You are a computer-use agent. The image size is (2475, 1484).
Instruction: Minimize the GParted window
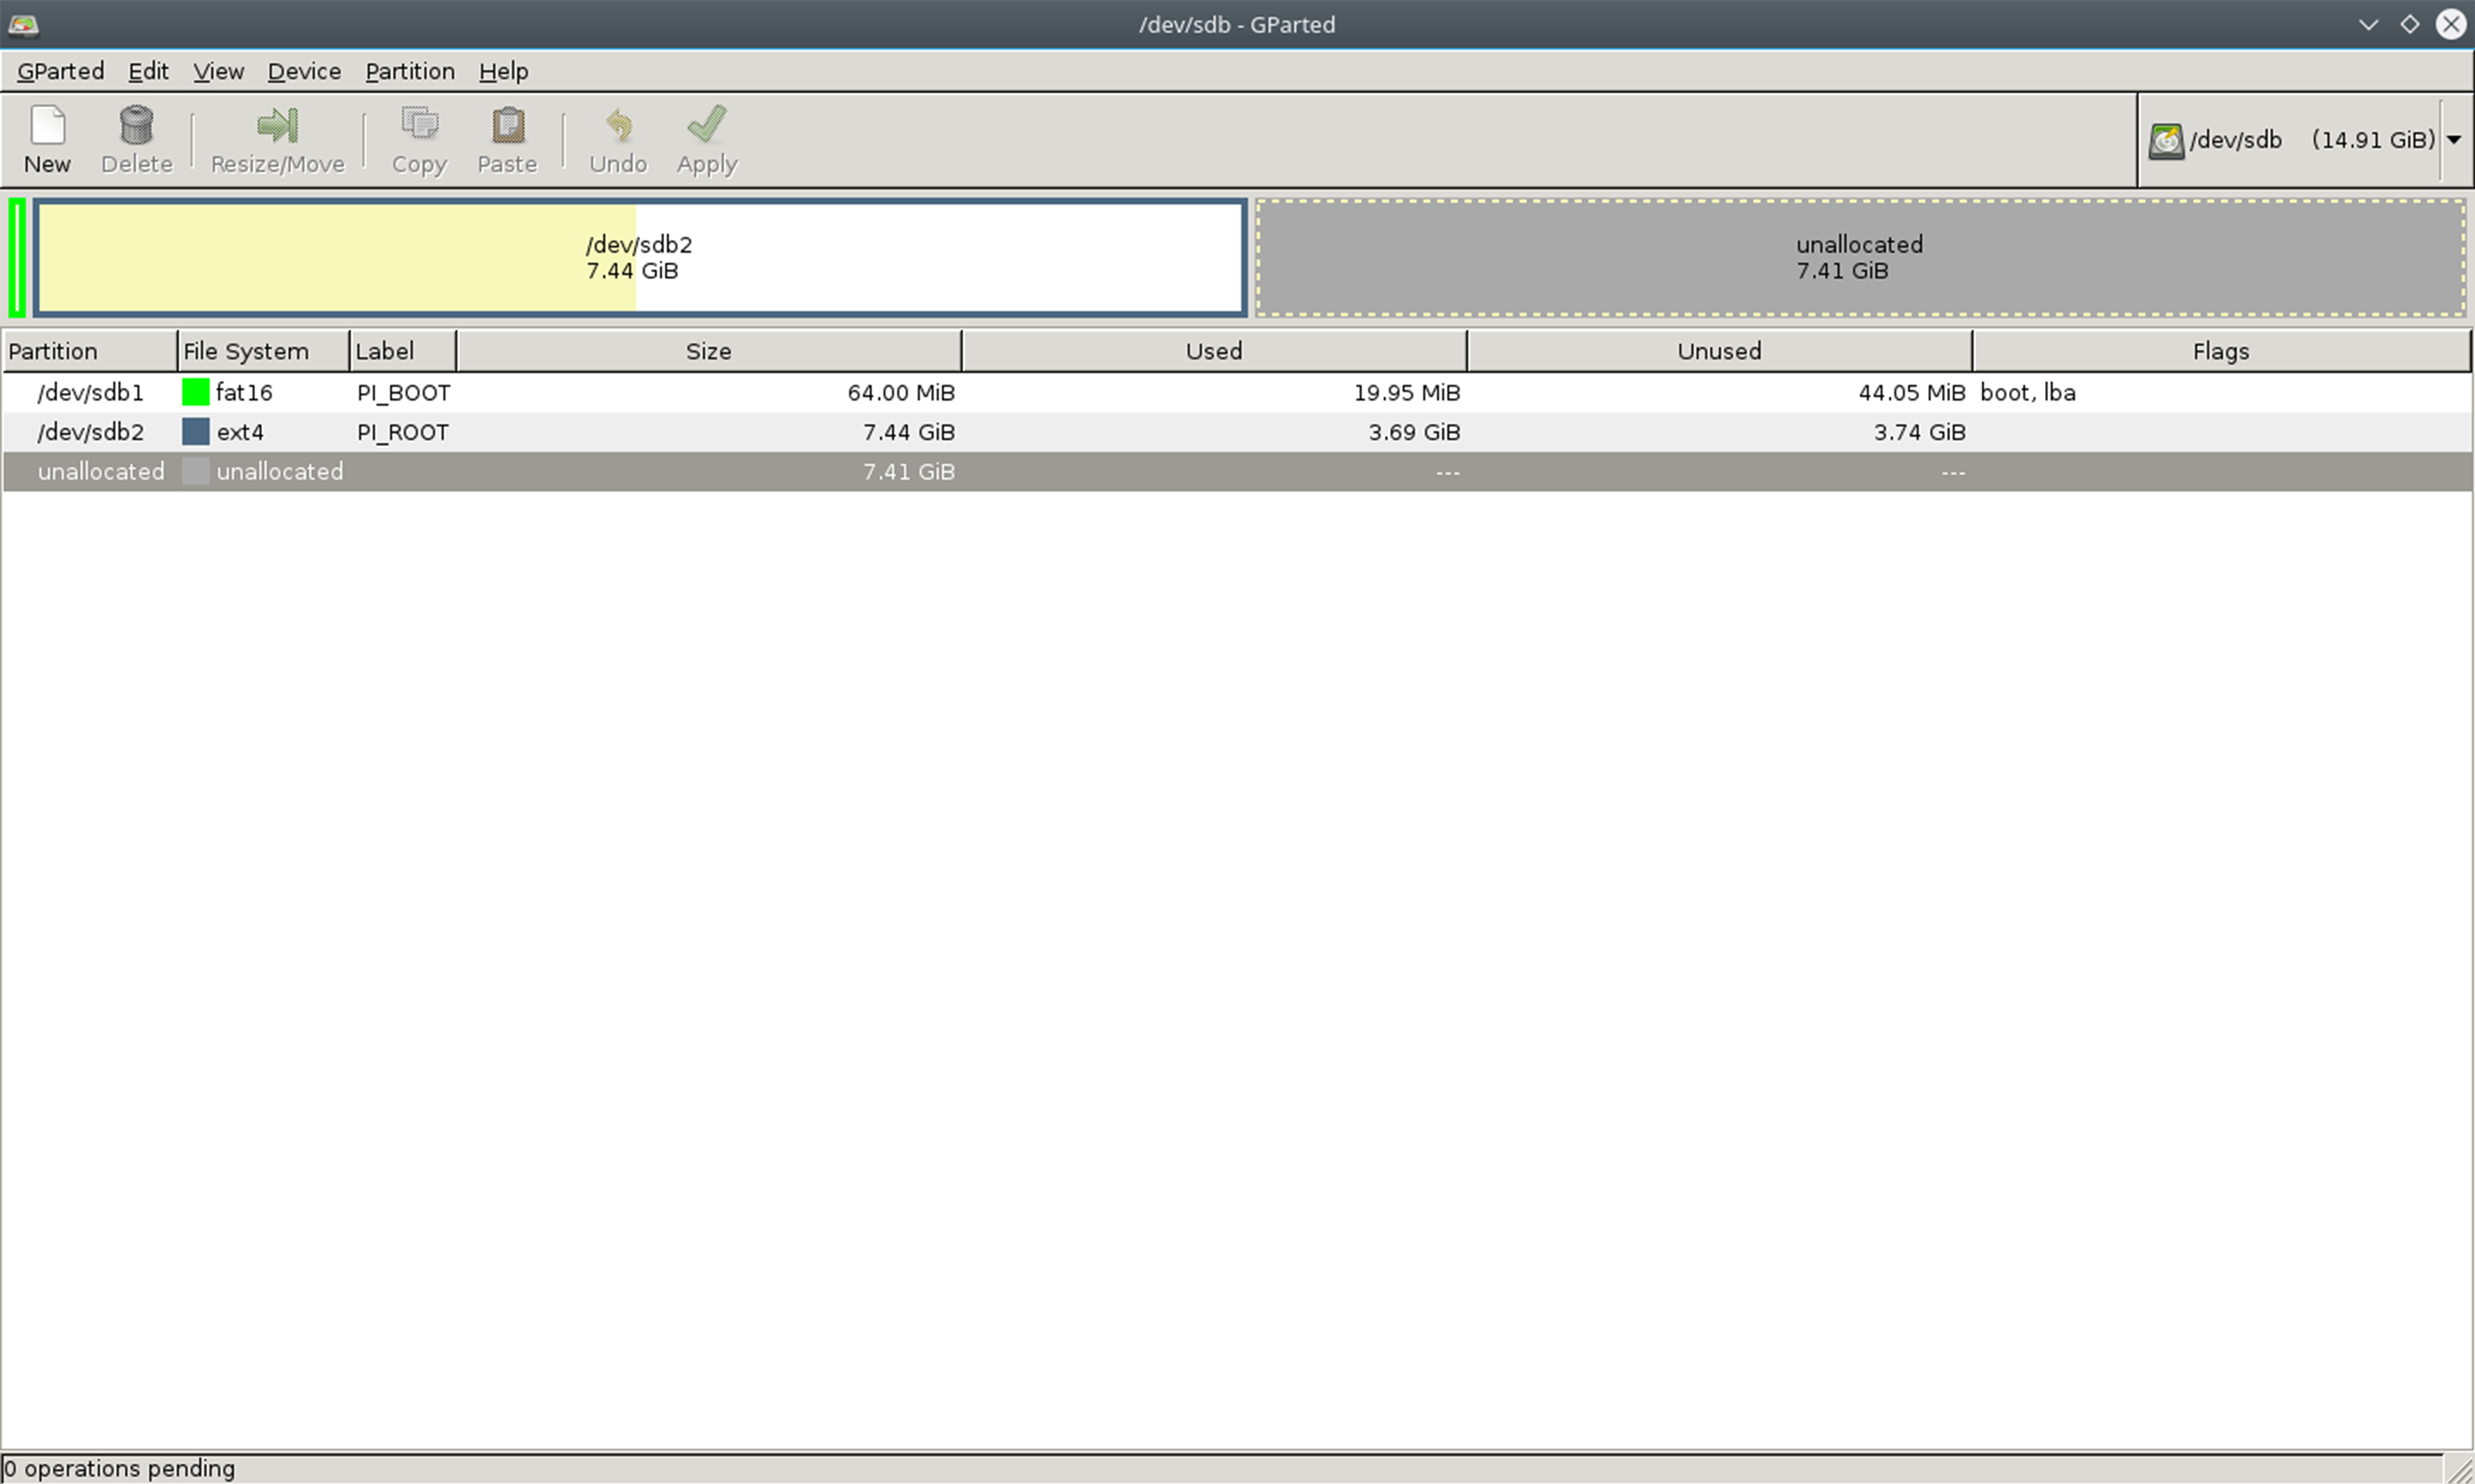(2368, 24)
